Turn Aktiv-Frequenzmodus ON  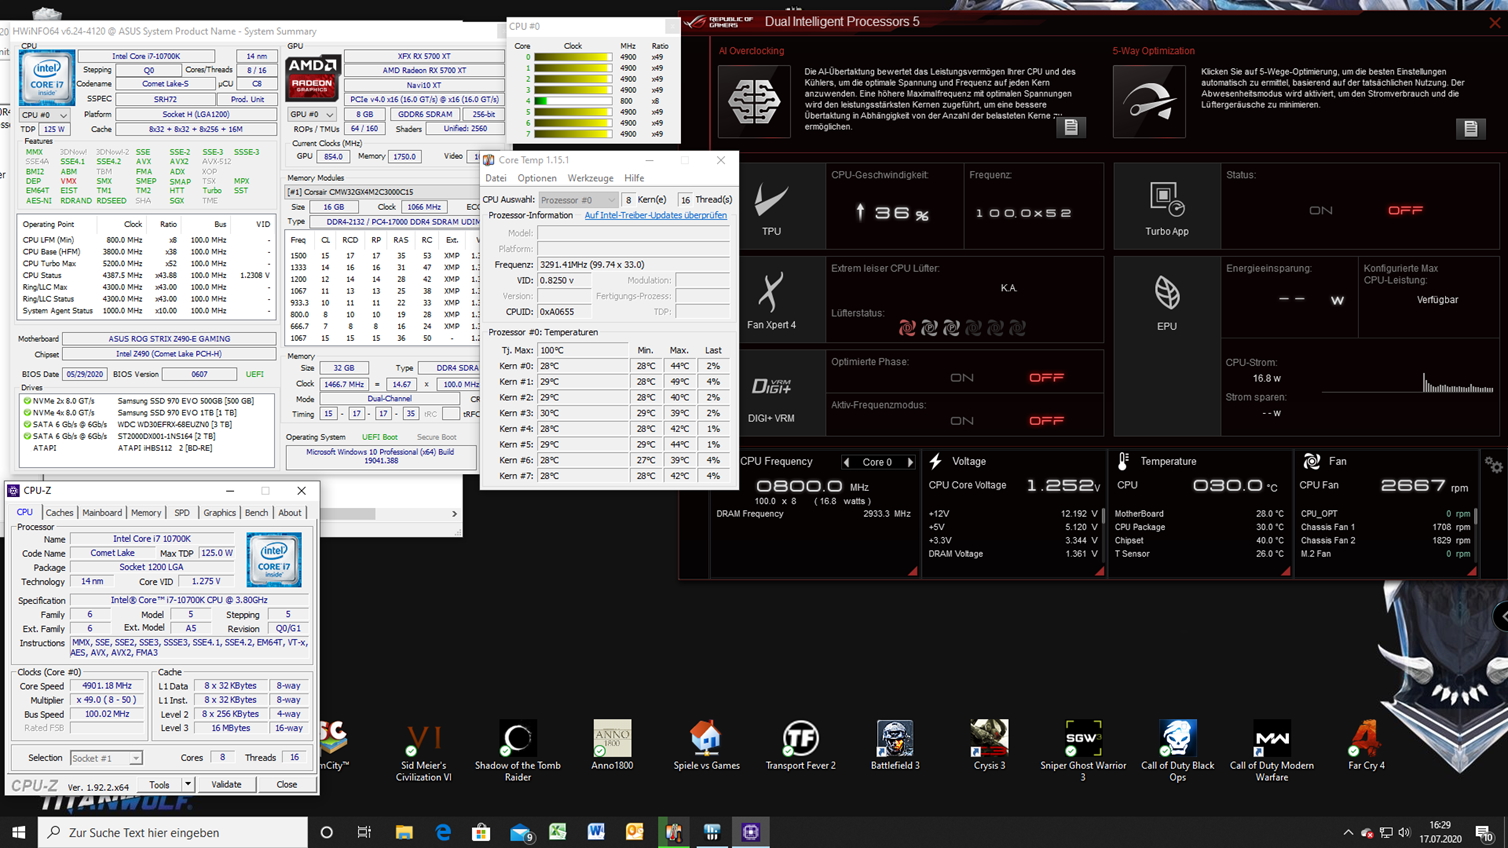point(962,421)
